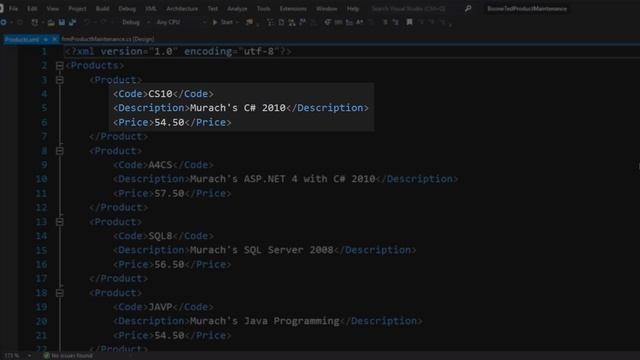Collapse the Product node containing CS10
Screen dimensions: 640x360
click(60, 80)
